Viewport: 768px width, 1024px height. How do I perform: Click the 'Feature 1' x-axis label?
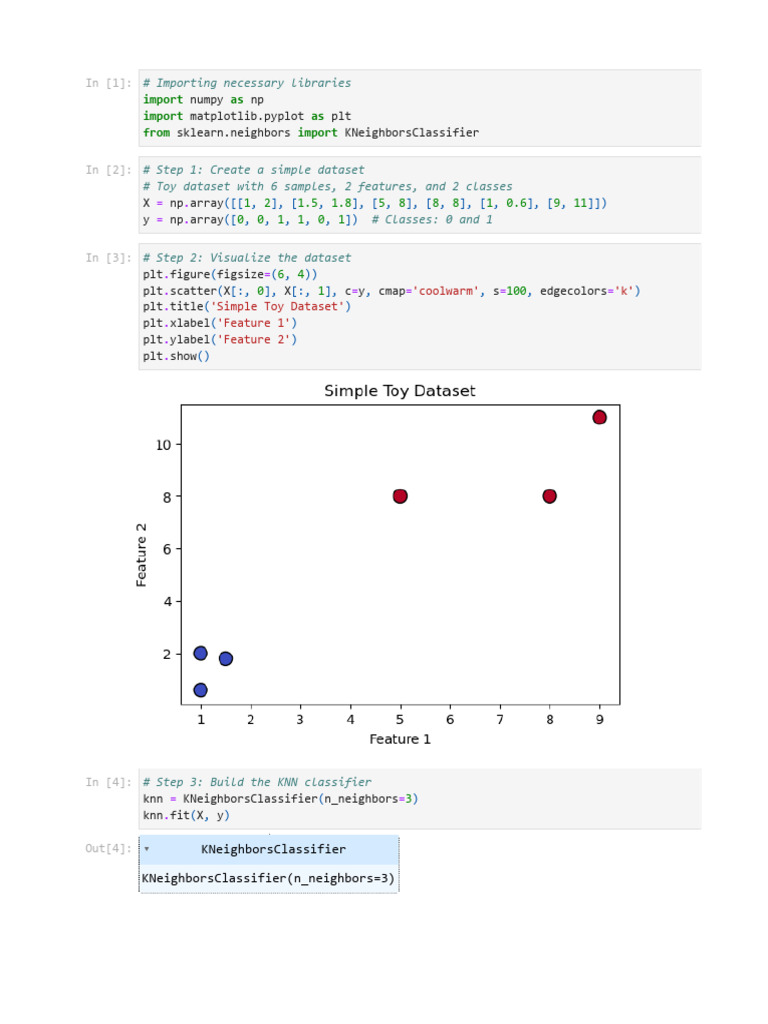tap(400, 739)
